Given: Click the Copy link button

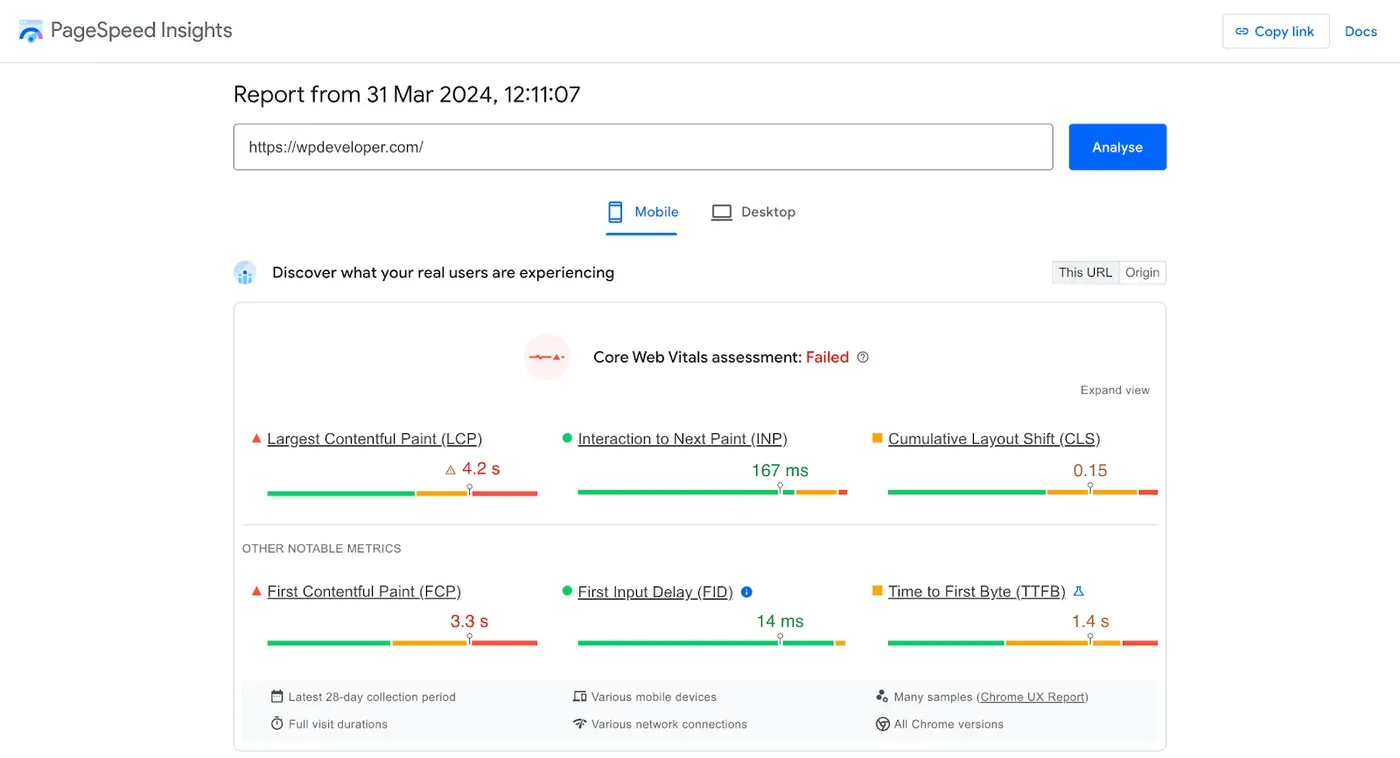Looking at the screenshot, I should point(1276,31).
